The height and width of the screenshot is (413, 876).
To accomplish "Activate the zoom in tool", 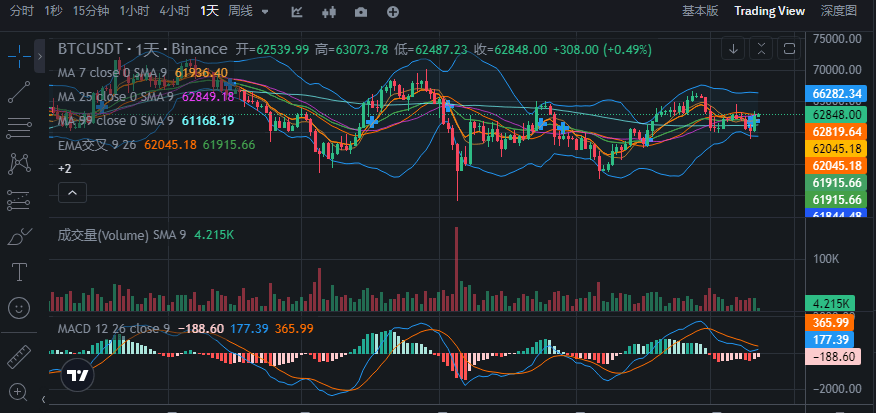I will (x=18, y=392).
